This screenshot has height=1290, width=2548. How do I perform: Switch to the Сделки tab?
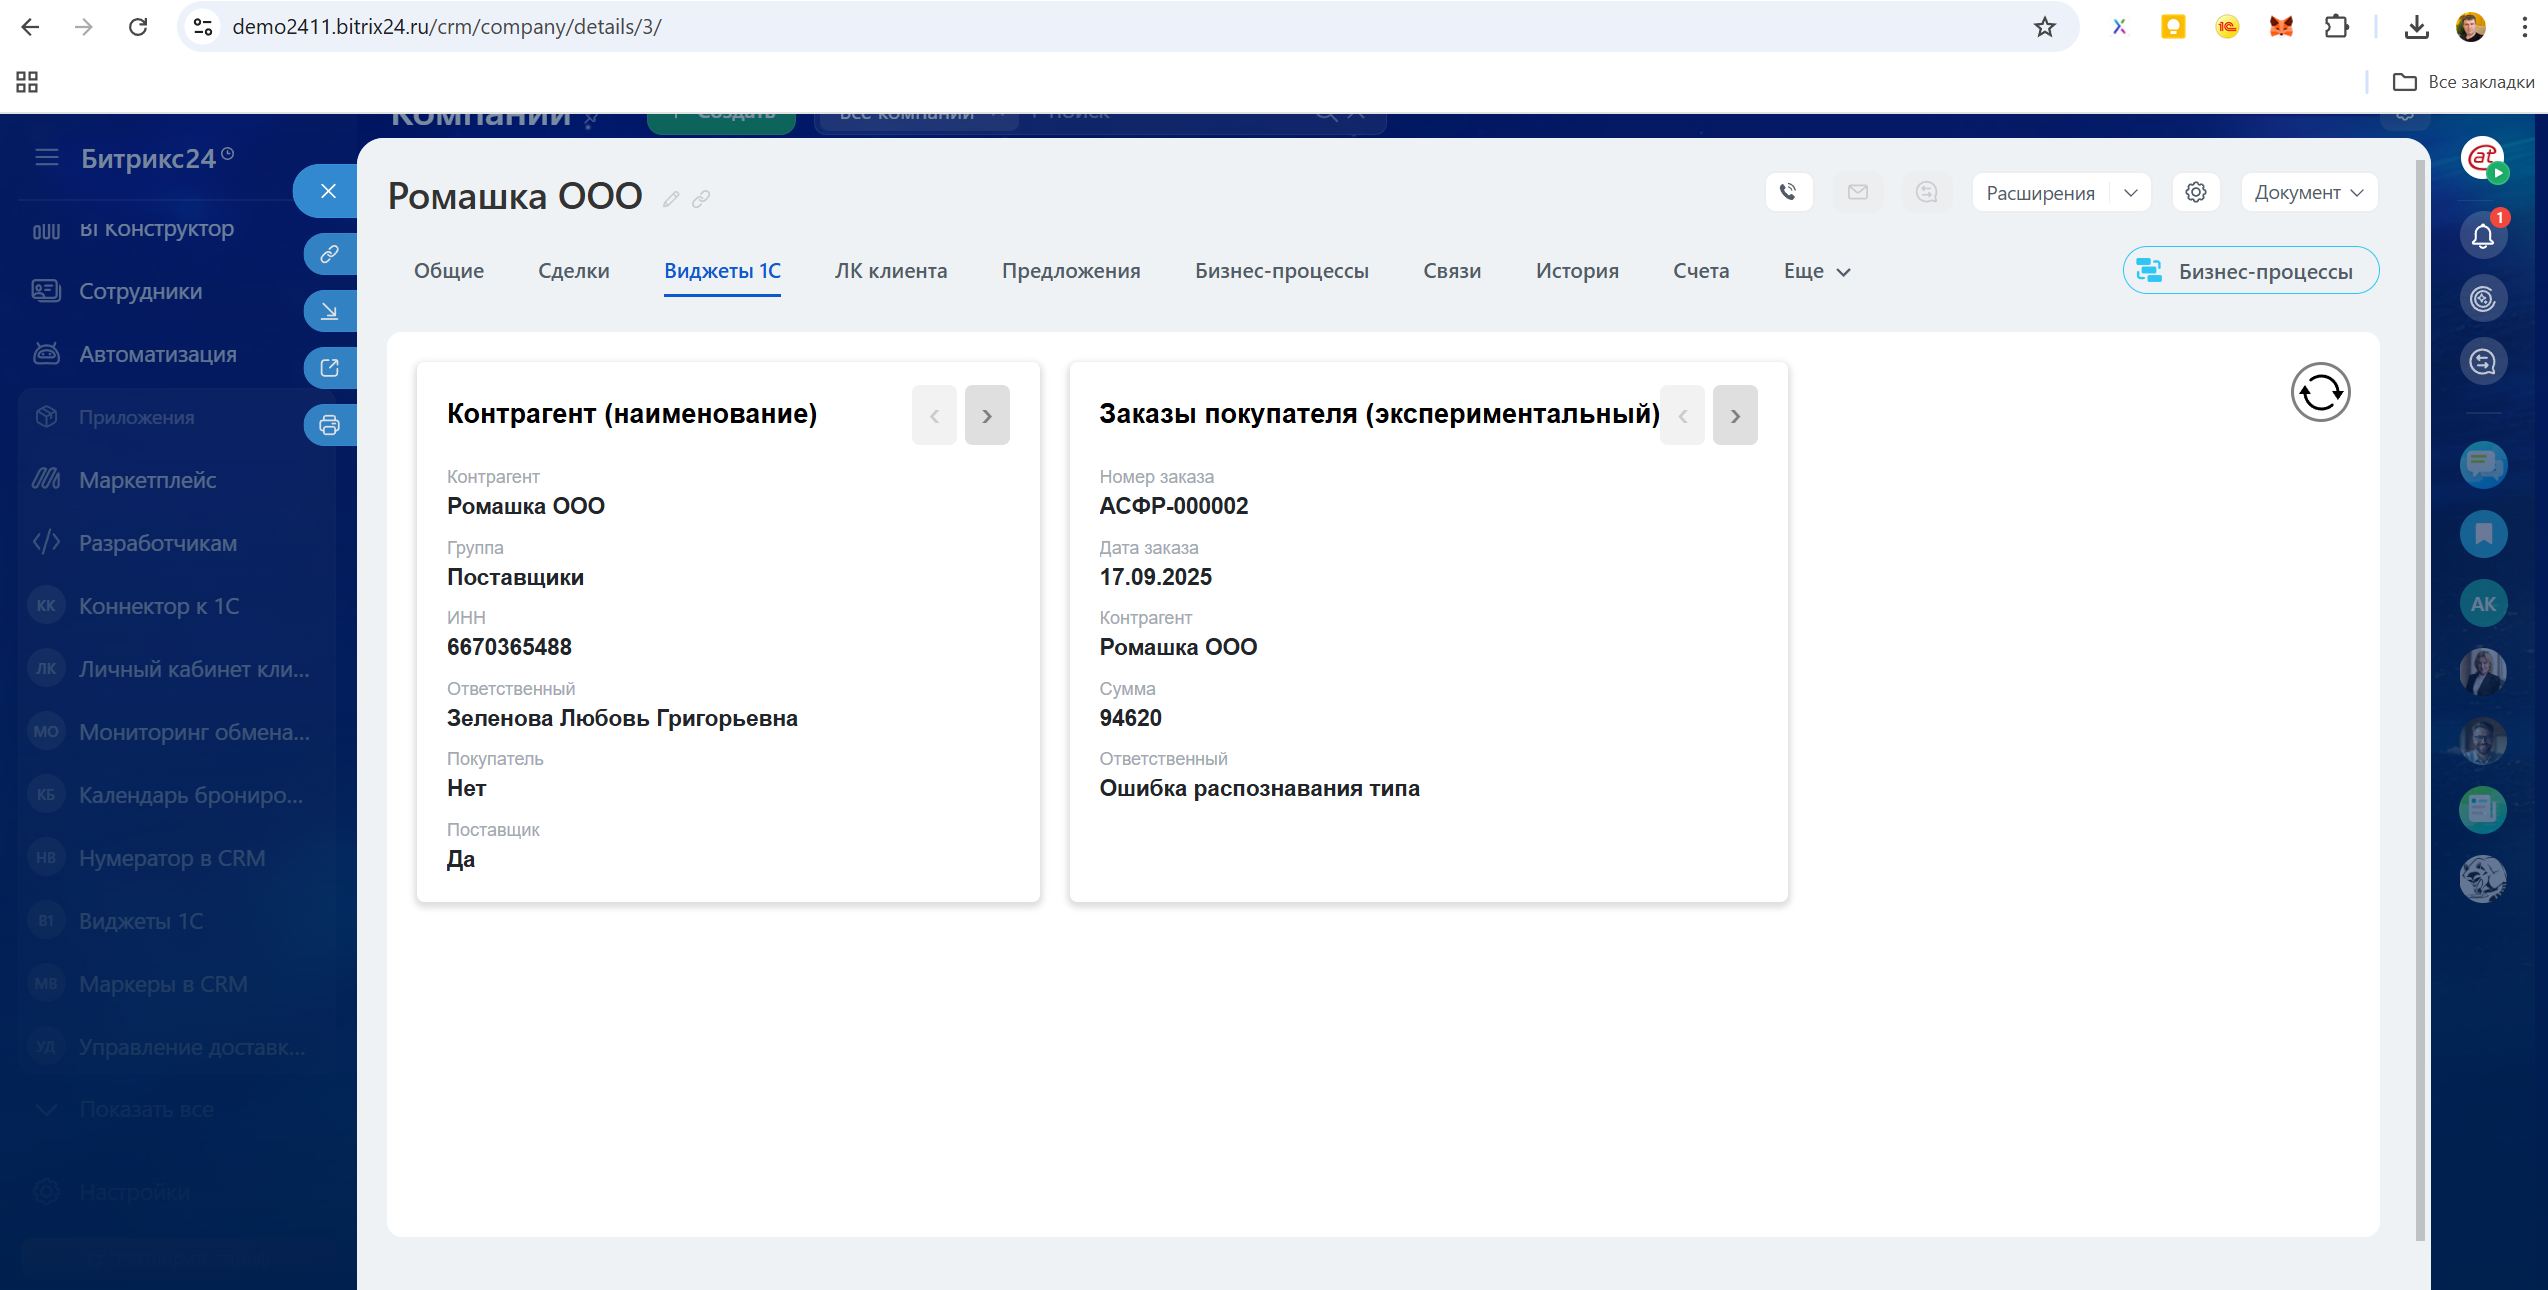click(573, 271)
